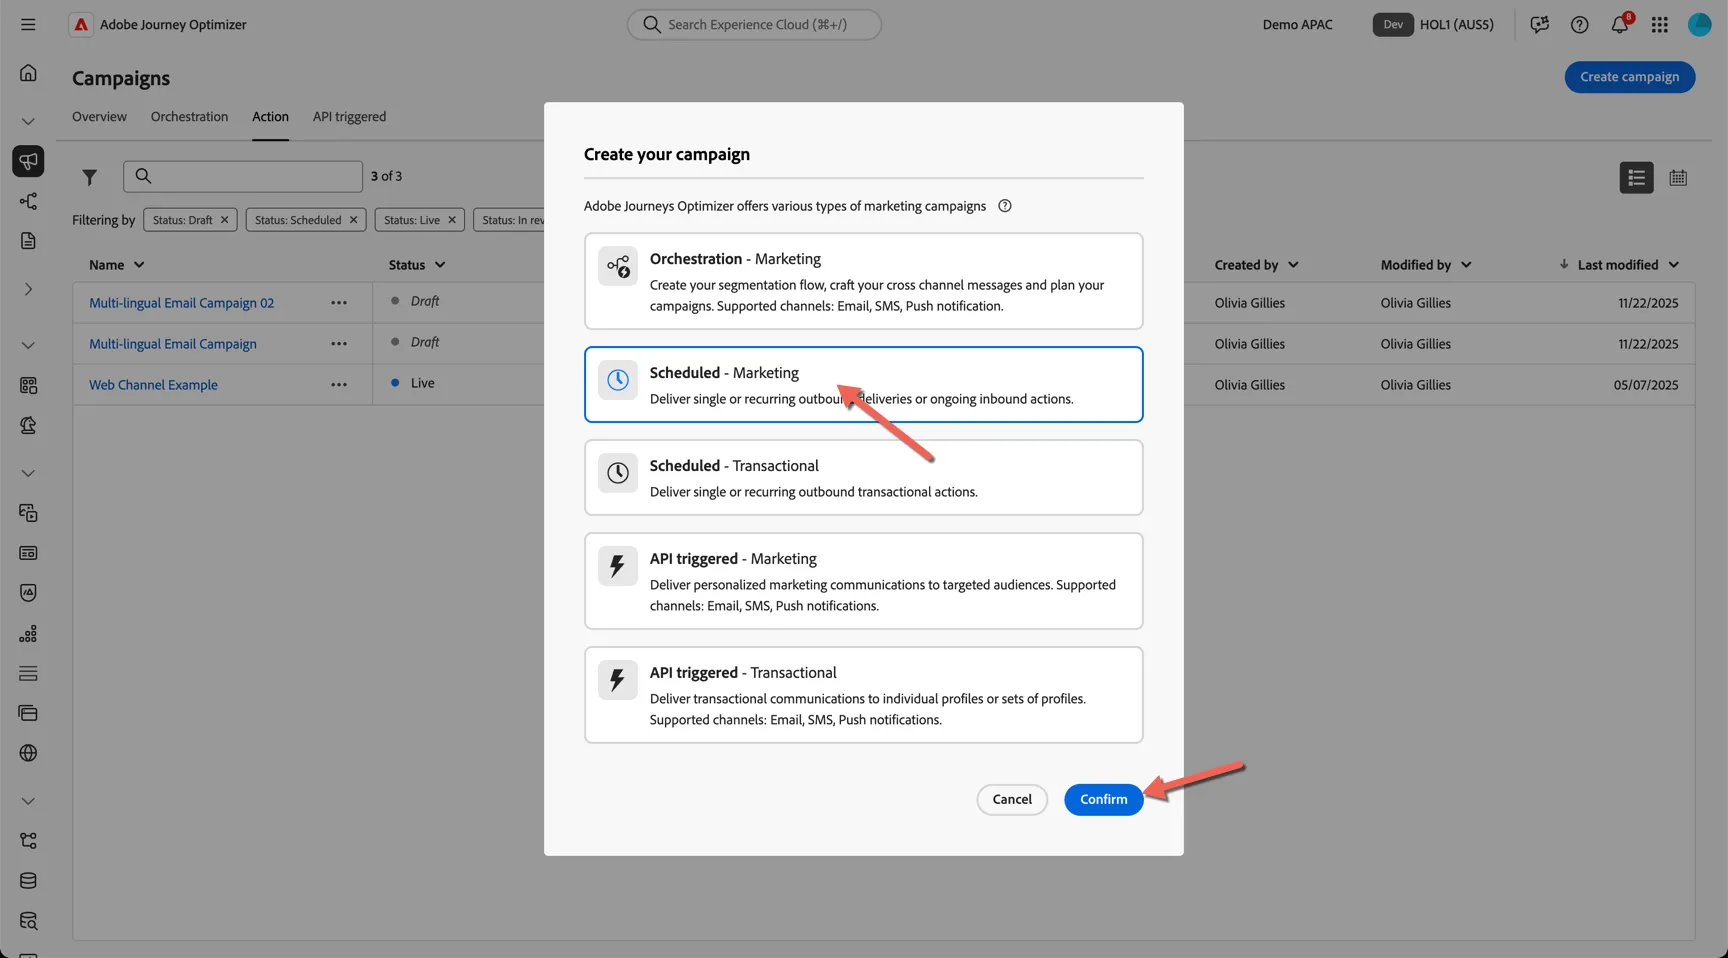Expand the Status column sort menu
Screen dimensions: 1728x958
coord(440,265)
